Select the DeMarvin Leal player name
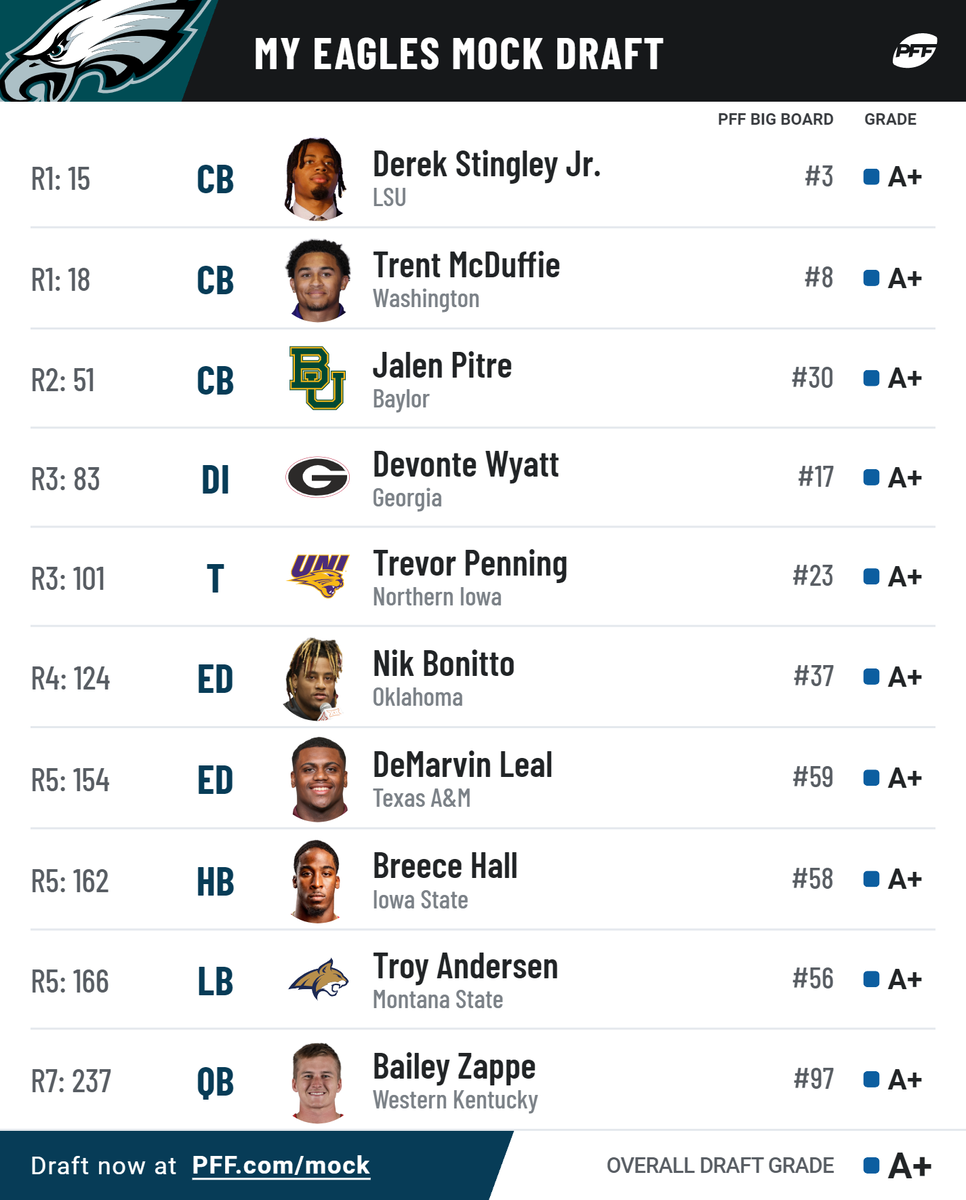The height and width of the screenshot is (1200, 966). pos(462,766)
